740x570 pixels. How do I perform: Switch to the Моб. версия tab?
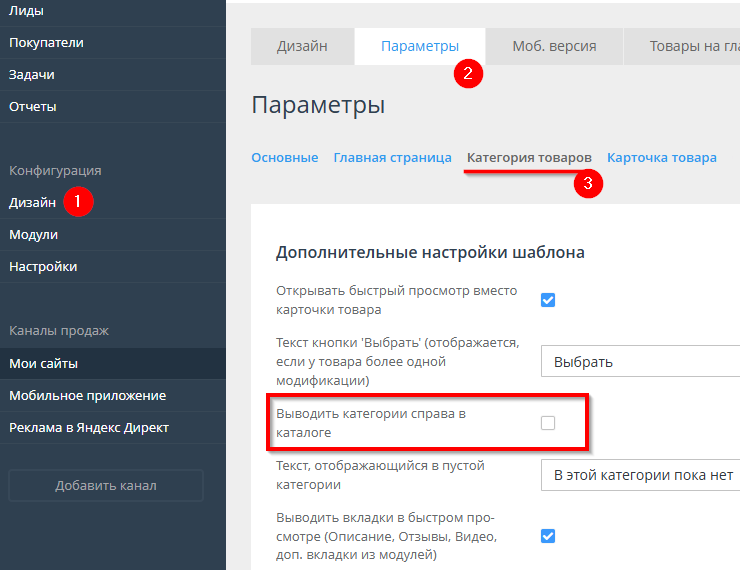pos(554,46)
